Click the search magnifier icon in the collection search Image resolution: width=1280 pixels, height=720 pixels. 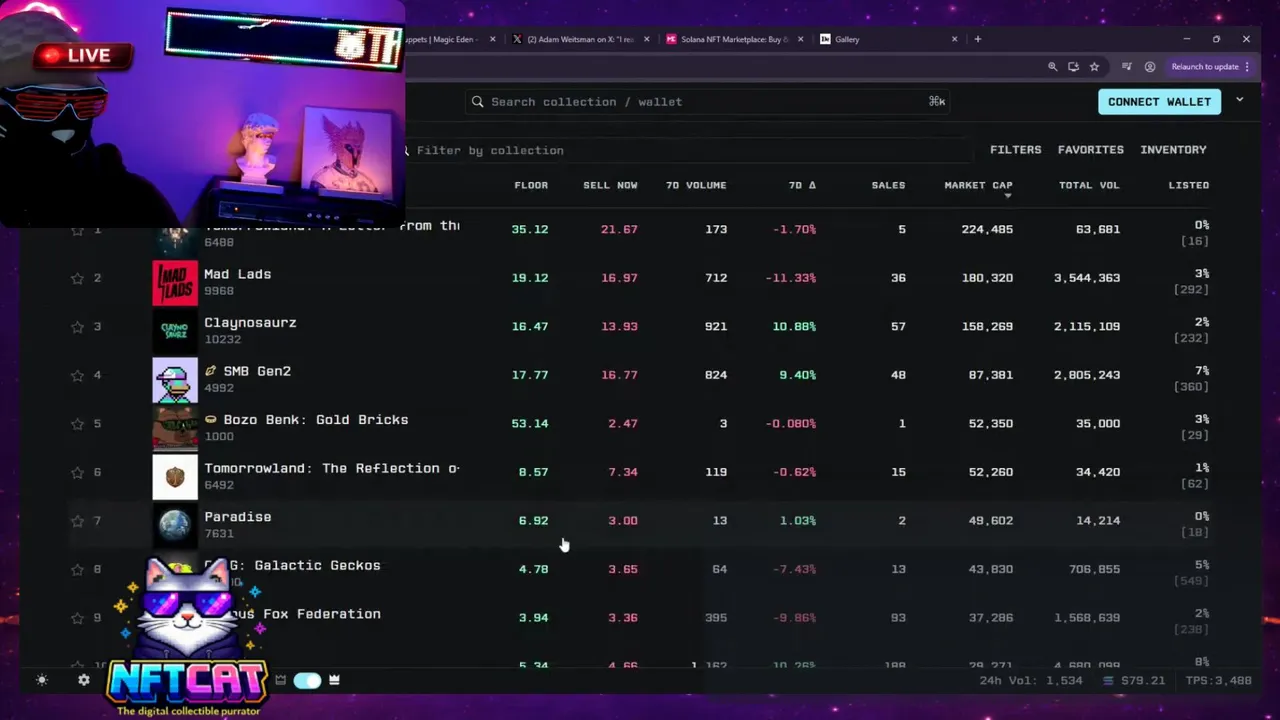(x=478, y=102)
